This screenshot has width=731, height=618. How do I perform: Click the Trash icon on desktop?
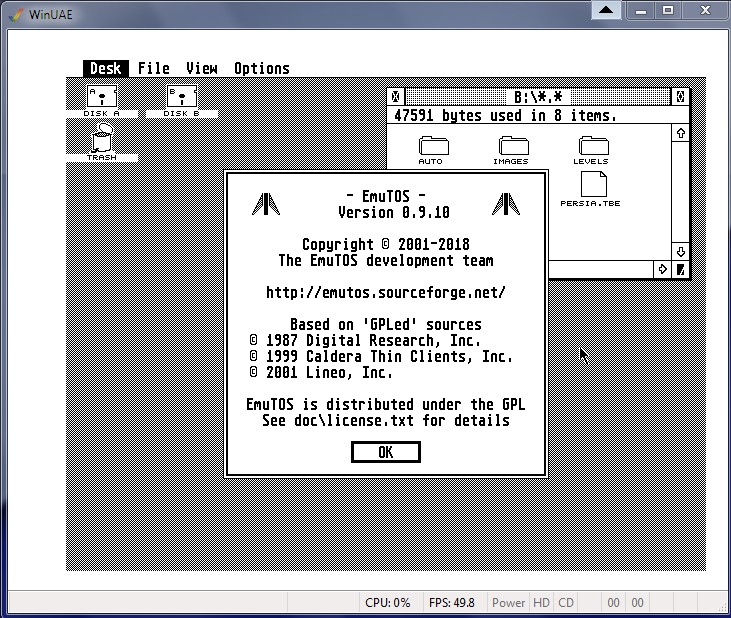tap(101, 142)
